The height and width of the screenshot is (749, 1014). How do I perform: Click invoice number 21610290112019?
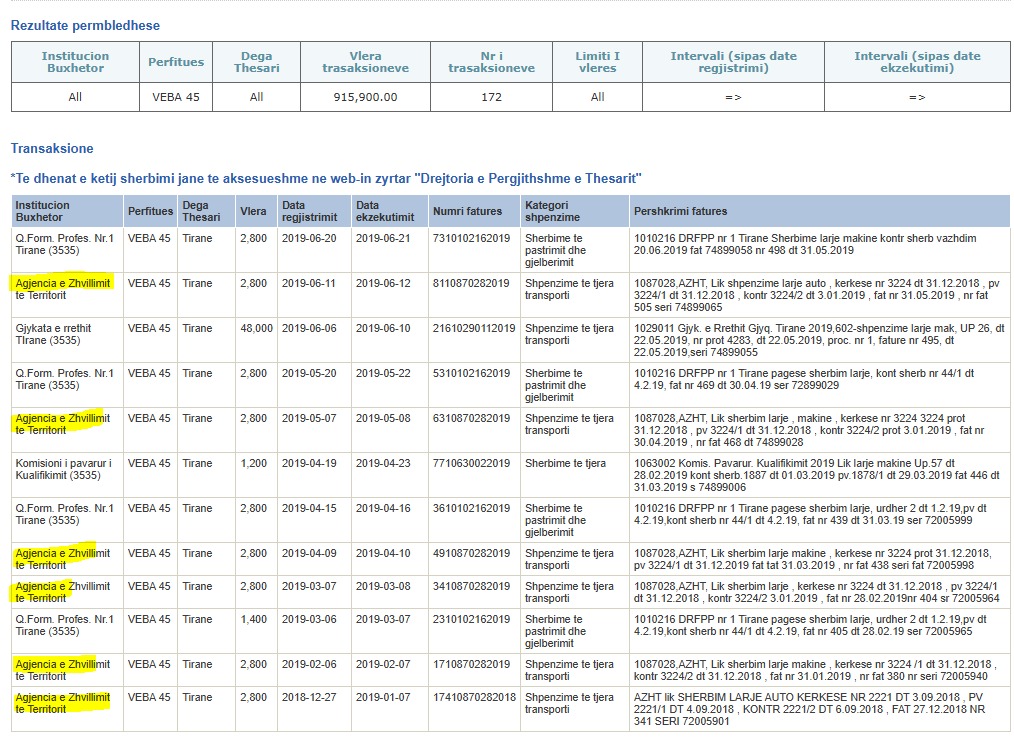[x=473, y=328]
